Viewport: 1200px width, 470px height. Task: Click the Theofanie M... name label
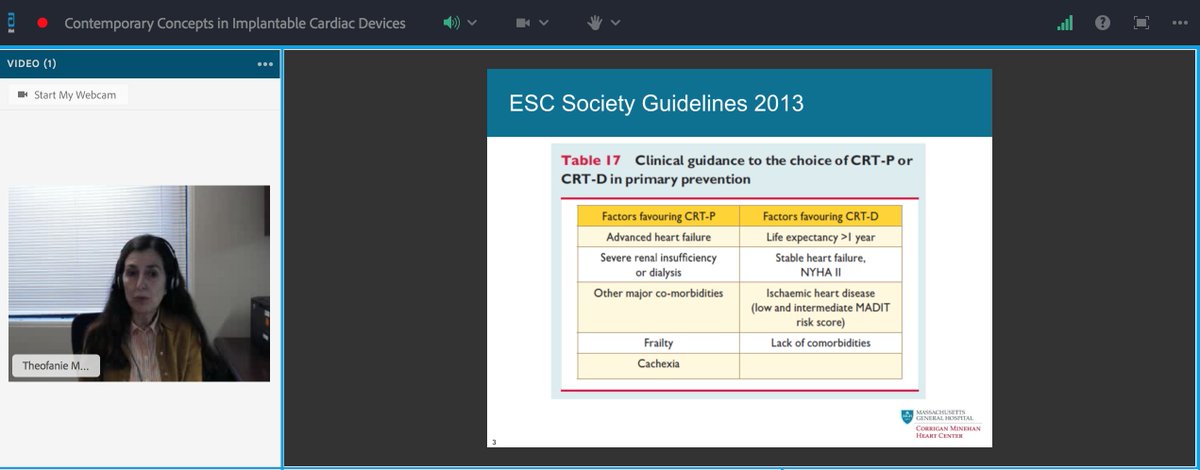(x=56, y=367)
